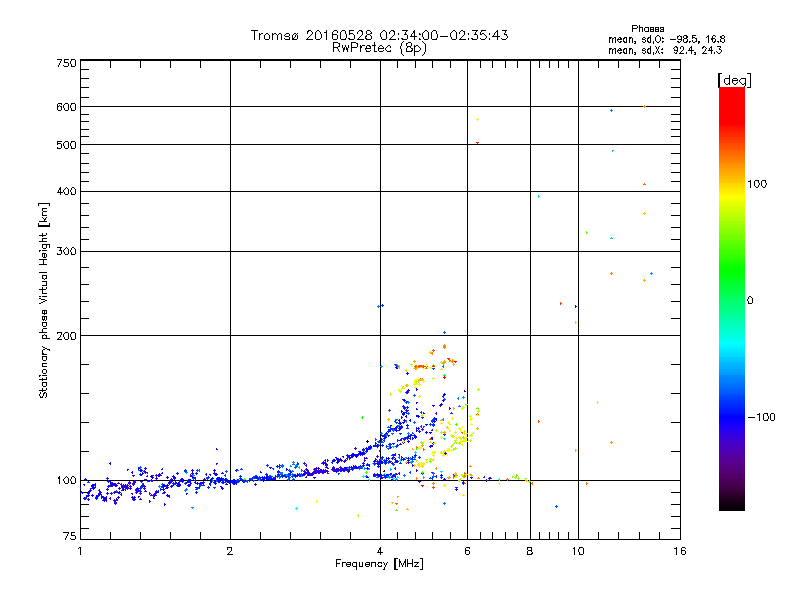
Task: Click the x-axis tick label "1"
Action: click(x=80, y=551)
